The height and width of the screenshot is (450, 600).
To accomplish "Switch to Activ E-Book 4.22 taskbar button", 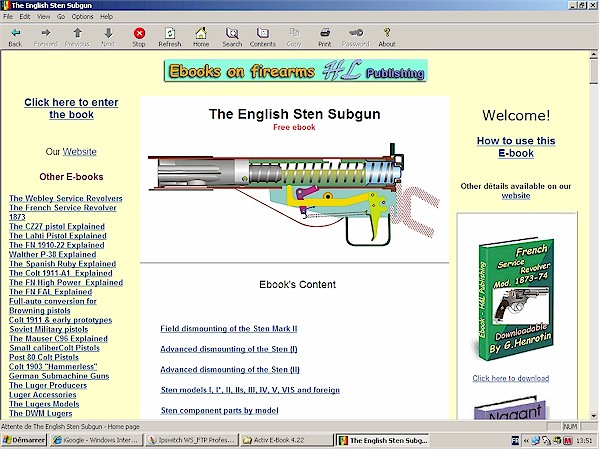I will coord(287,440).
